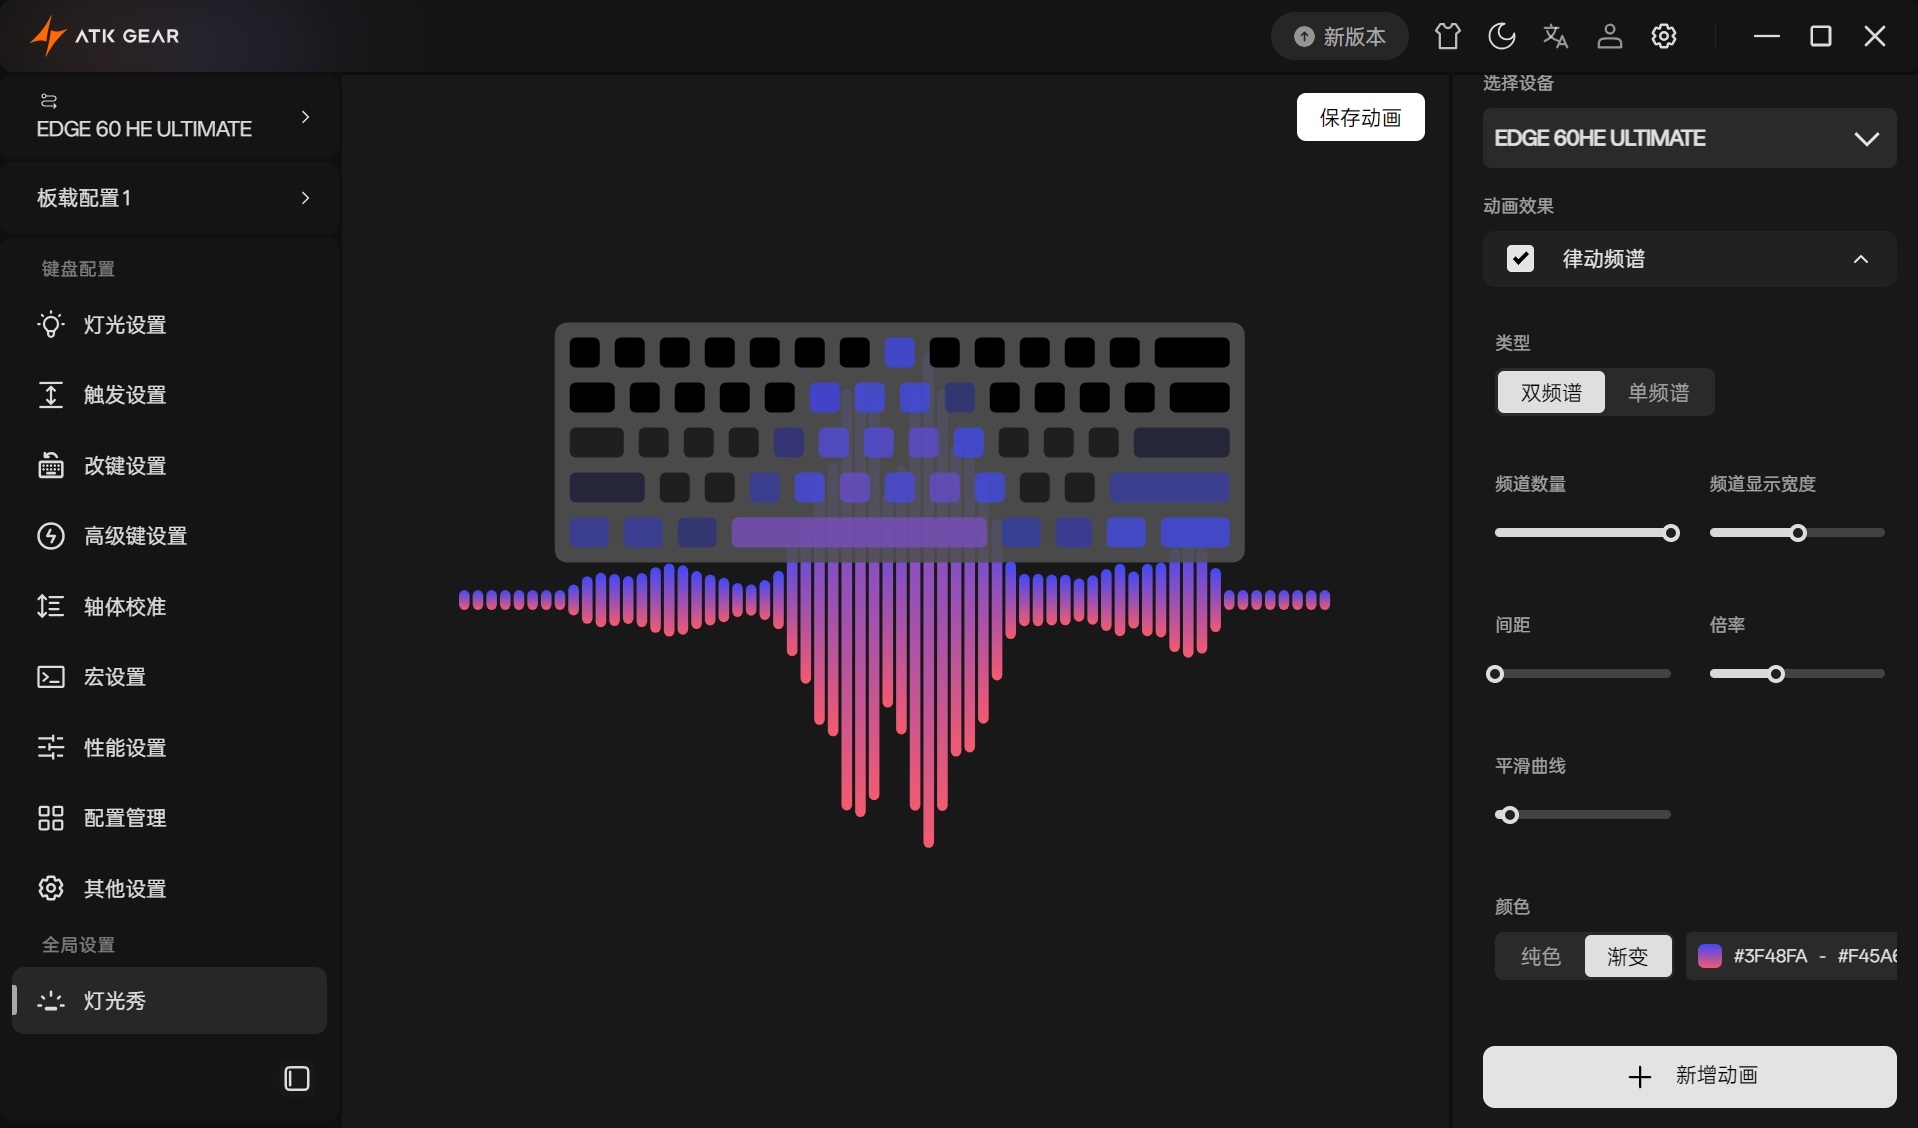Image resolution: width=1918 pixels, height=1128 pixels.
Task: Click the skin/theme shirt icon
Action: pyautogui.click(x=1447, y=37)
